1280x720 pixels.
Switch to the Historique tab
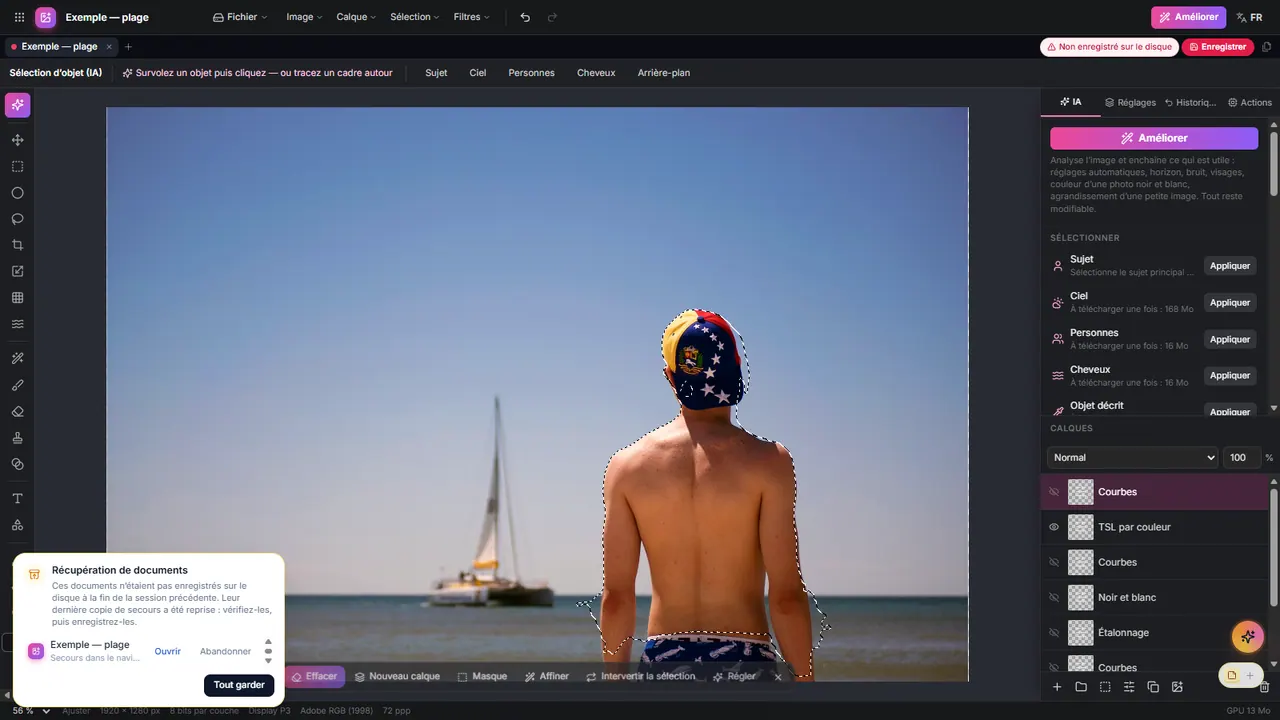1190,102
